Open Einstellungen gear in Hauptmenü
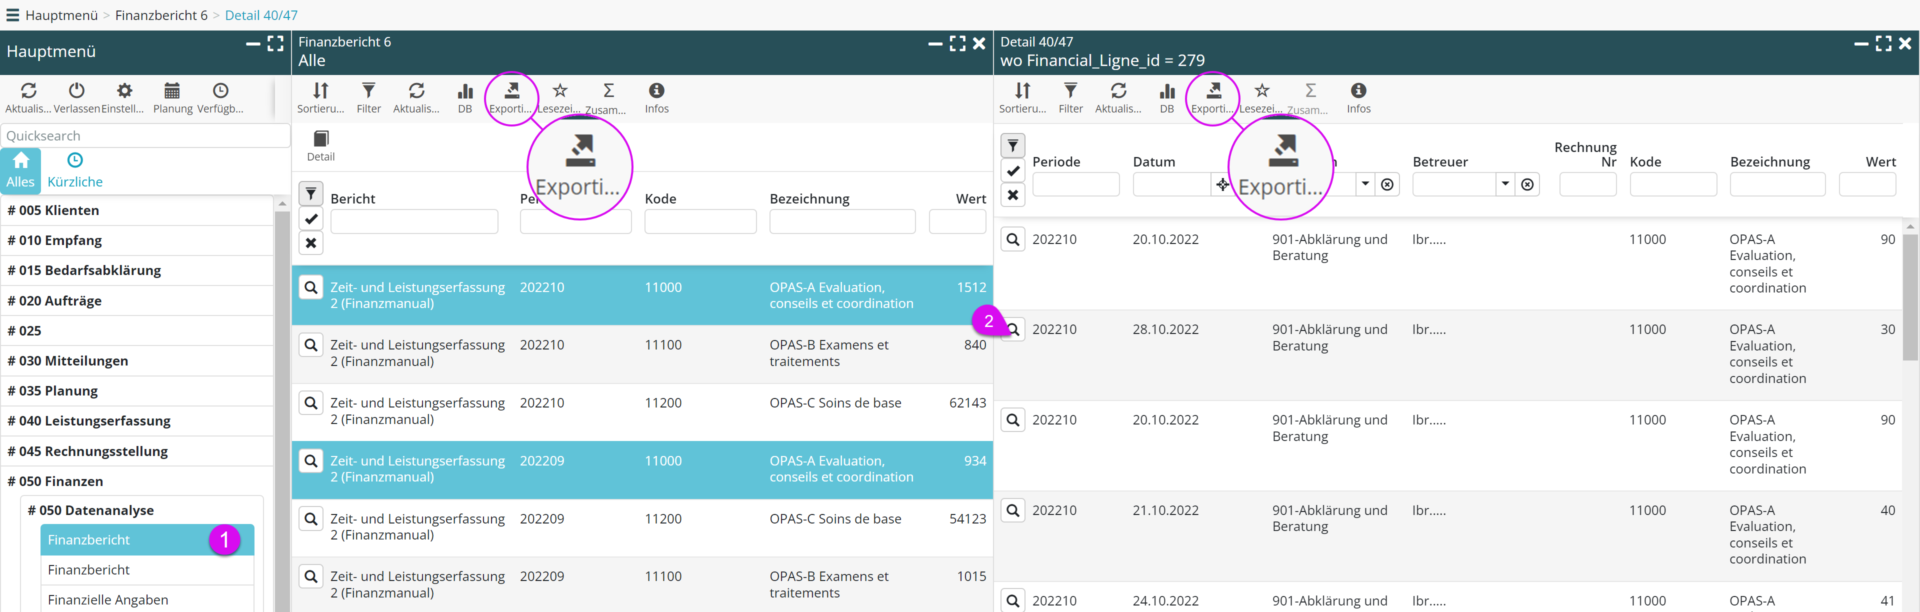 coord(124,97)
